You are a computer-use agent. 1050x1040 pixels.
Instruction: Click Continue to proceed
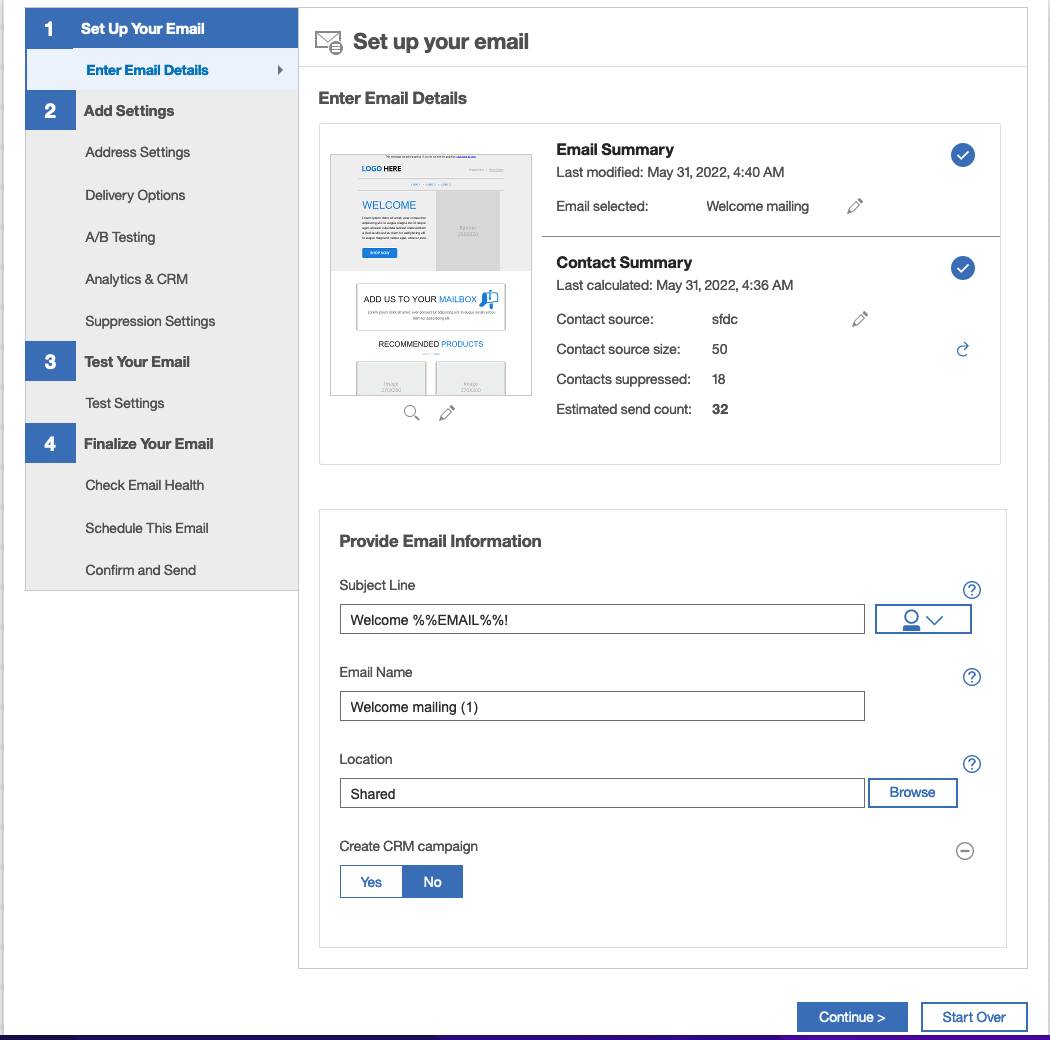pyautogui.click(x=852, y=1016)
